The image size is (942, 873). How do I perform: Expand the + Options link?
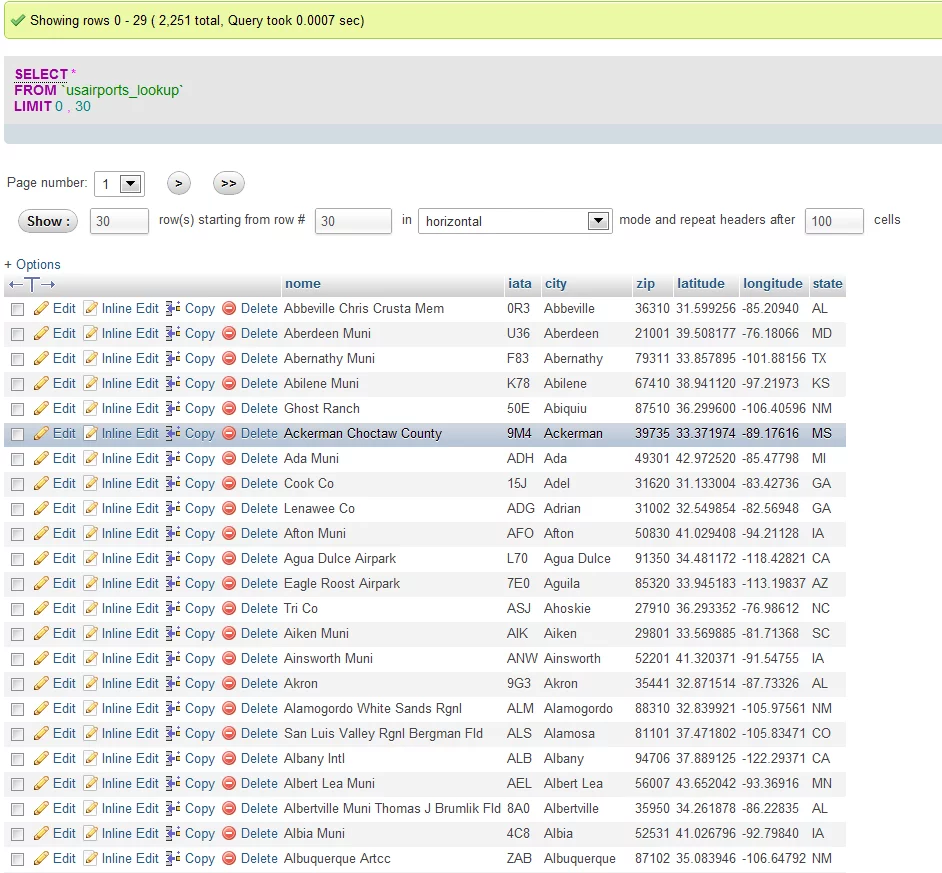pos(33,264)
